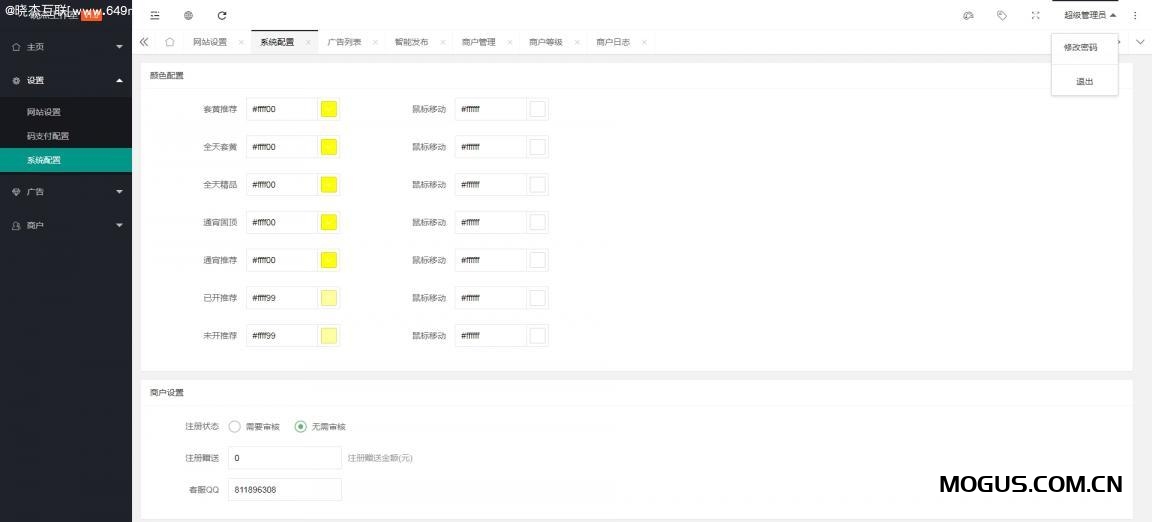1152x522 pixels.
Task: Click the sidebar collapse menu icon
Action: [x=155, y=15]
